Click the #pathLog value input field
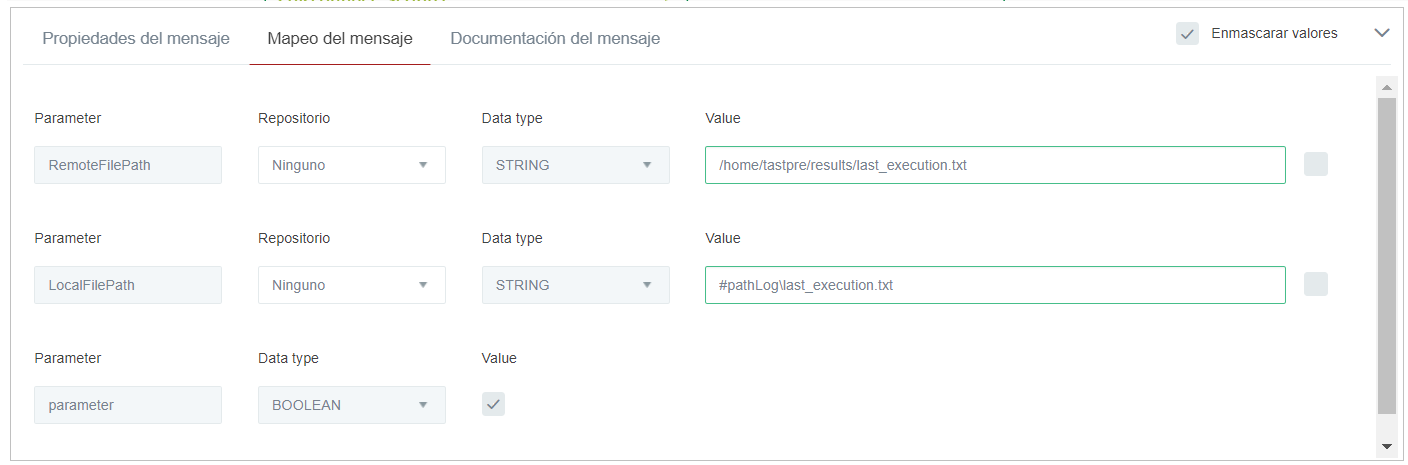The height and width of the screenshot is (465, 1408). tap(994, 285)
